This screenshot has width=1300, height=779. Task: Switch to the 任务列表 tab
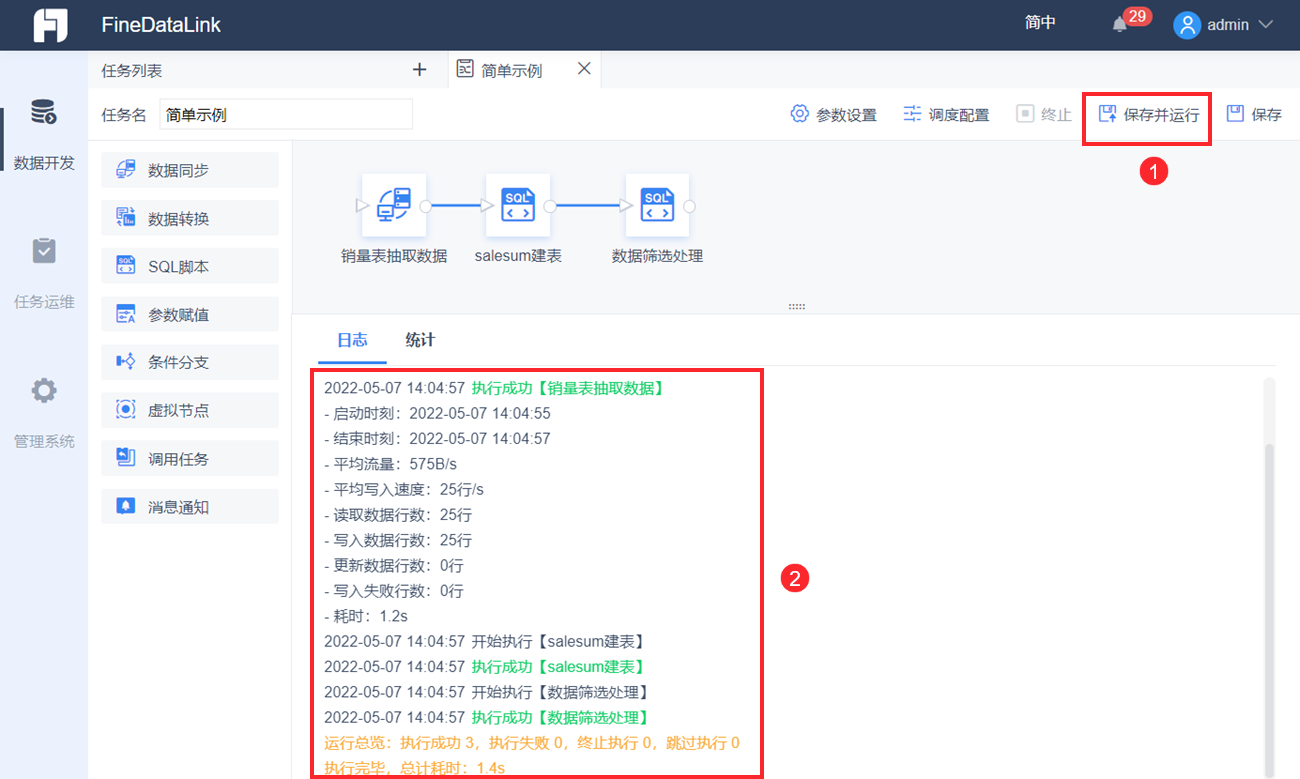click(132, 70)
